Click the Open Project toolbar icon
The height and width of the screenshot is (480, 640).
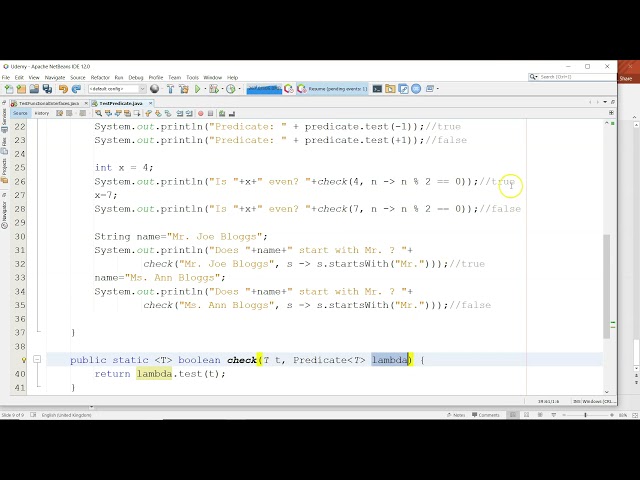pos(34,89)
